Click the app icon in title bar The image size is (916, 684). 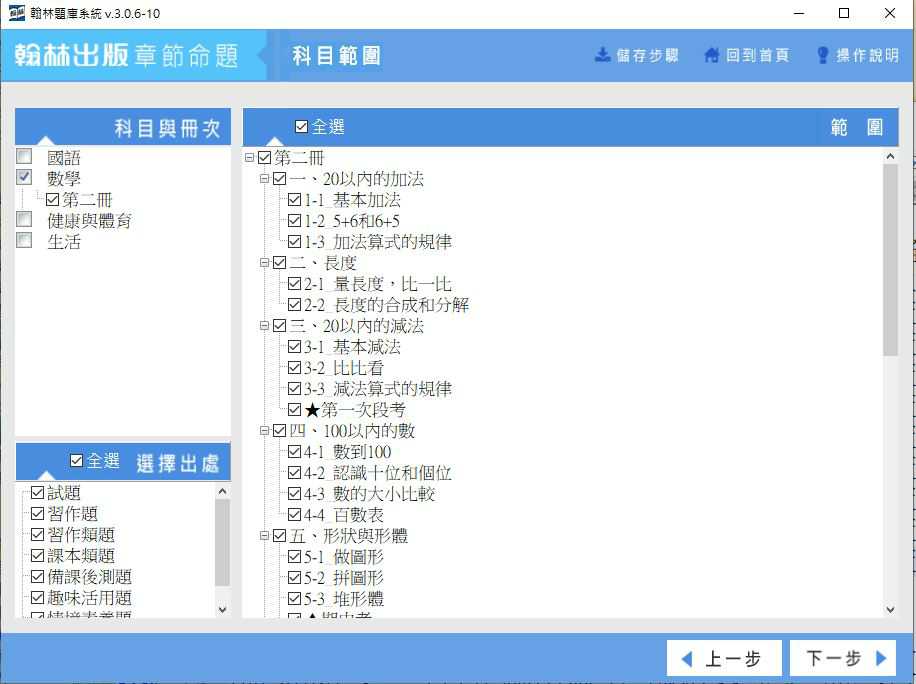pos(16,13)
